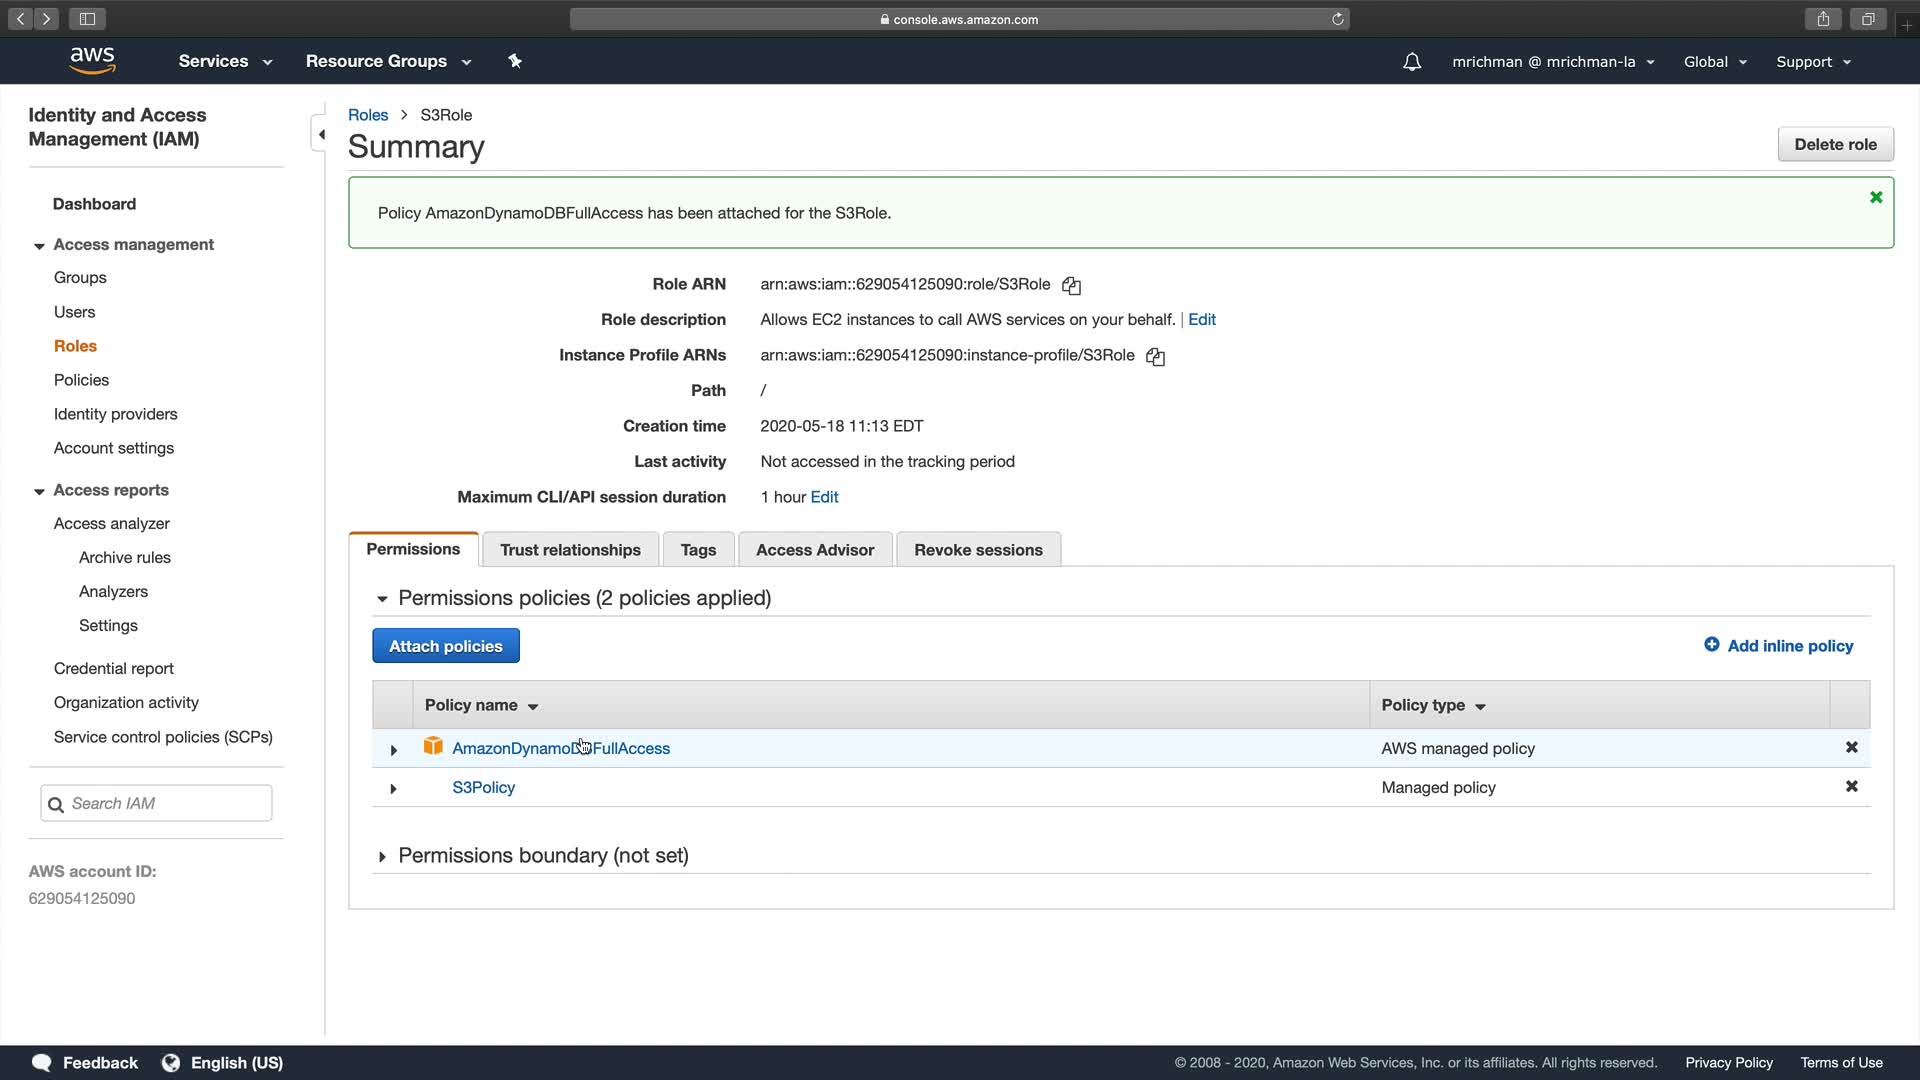Click the Add inline policy link
1920x1080 pixels.
(1778, 646)
